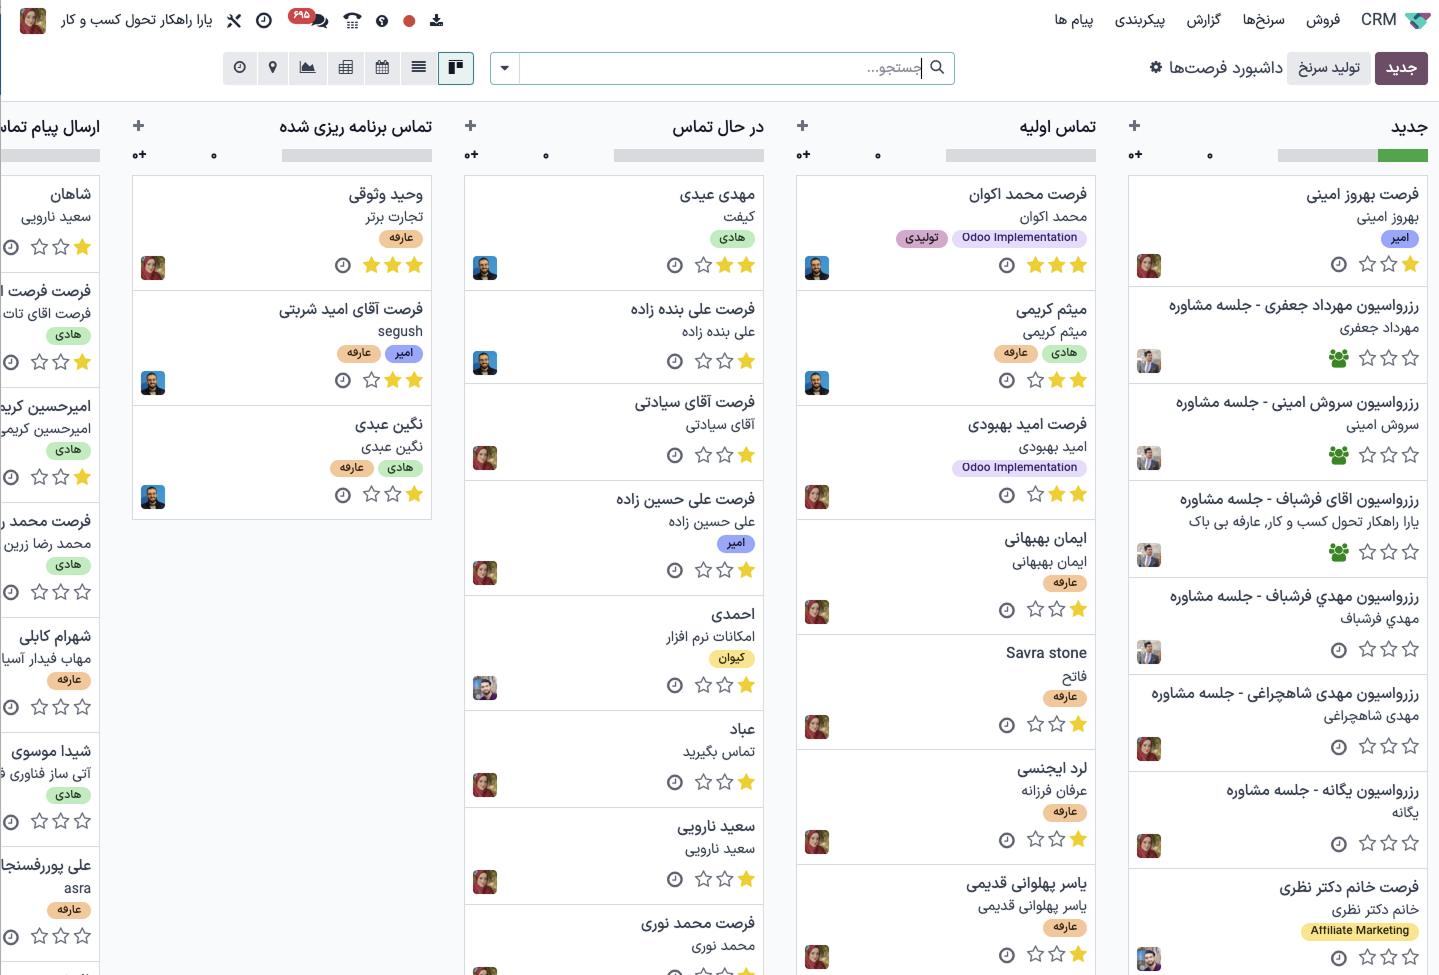
Task: Open the calendar view
Action: click(x=382, y=68)
